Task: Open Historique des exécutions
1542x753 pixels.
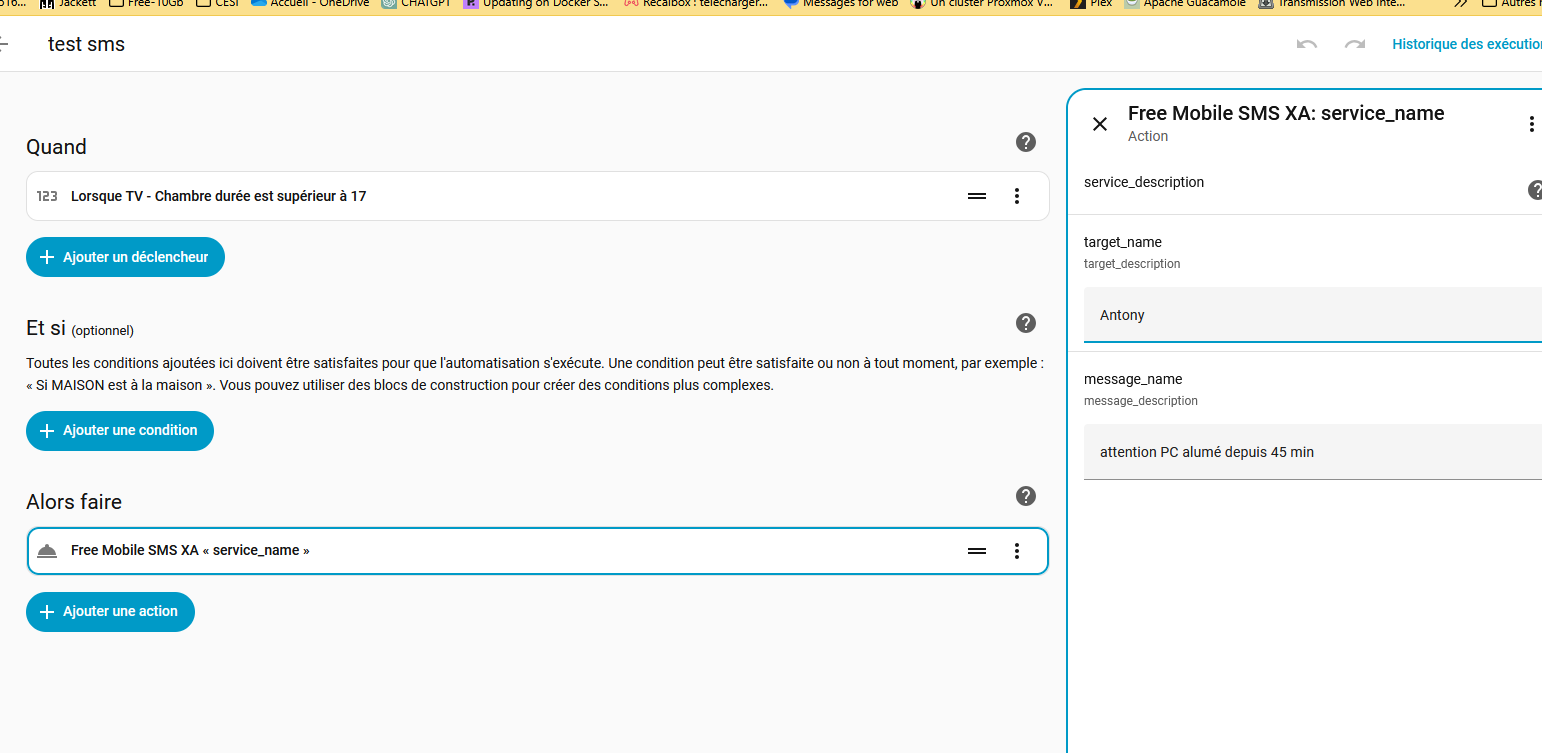Action: [1466, 44]
